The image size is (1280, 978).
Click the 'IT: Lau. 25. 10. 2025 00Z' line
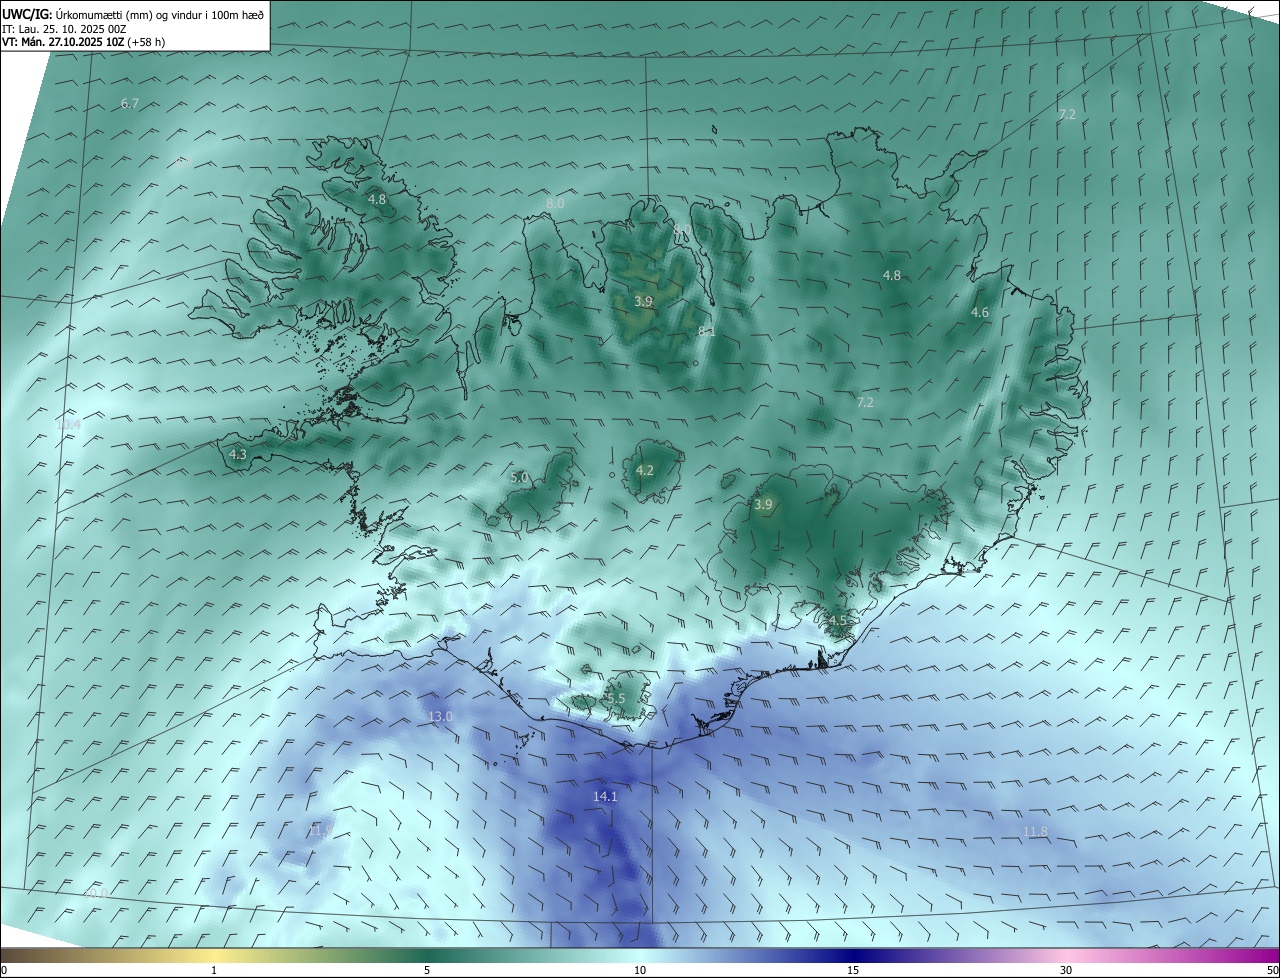click(64, 29)
